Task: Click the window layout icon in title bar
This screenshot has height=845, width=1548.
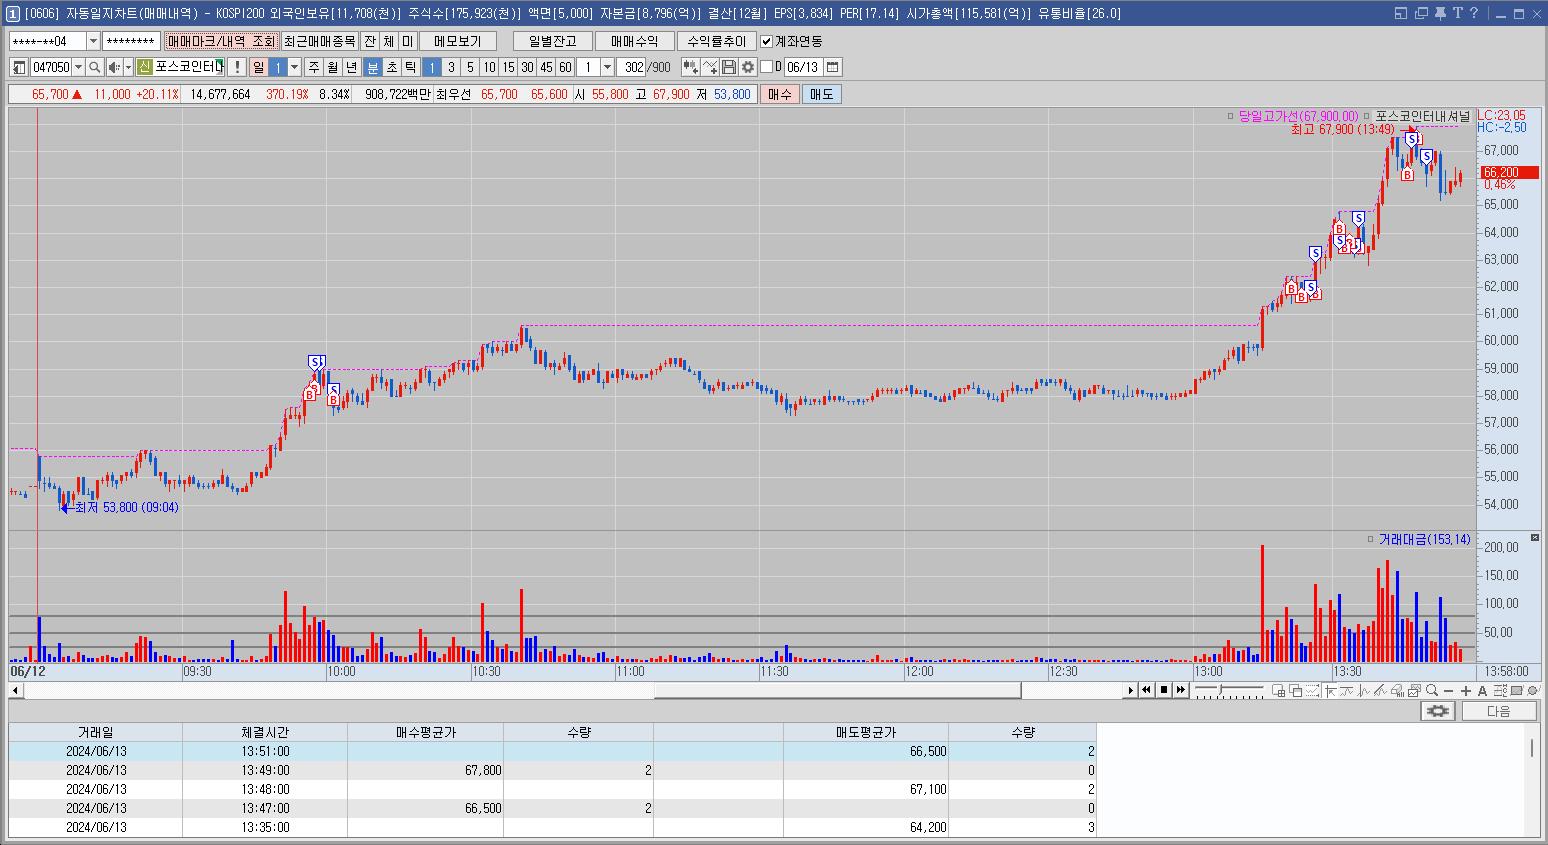Action: coord(1401,13)
